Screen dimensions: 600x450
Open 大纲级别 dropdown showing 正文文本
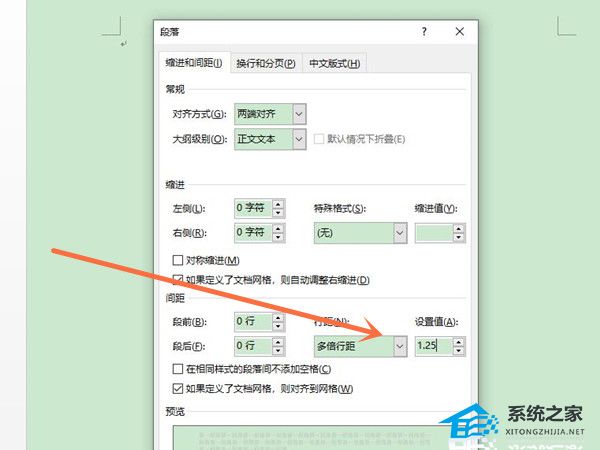pyautogui.click(x=270, y=139)
